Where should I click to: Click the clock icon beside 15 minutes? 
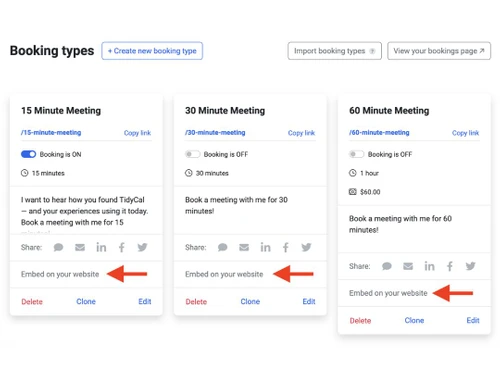point(25,173)
